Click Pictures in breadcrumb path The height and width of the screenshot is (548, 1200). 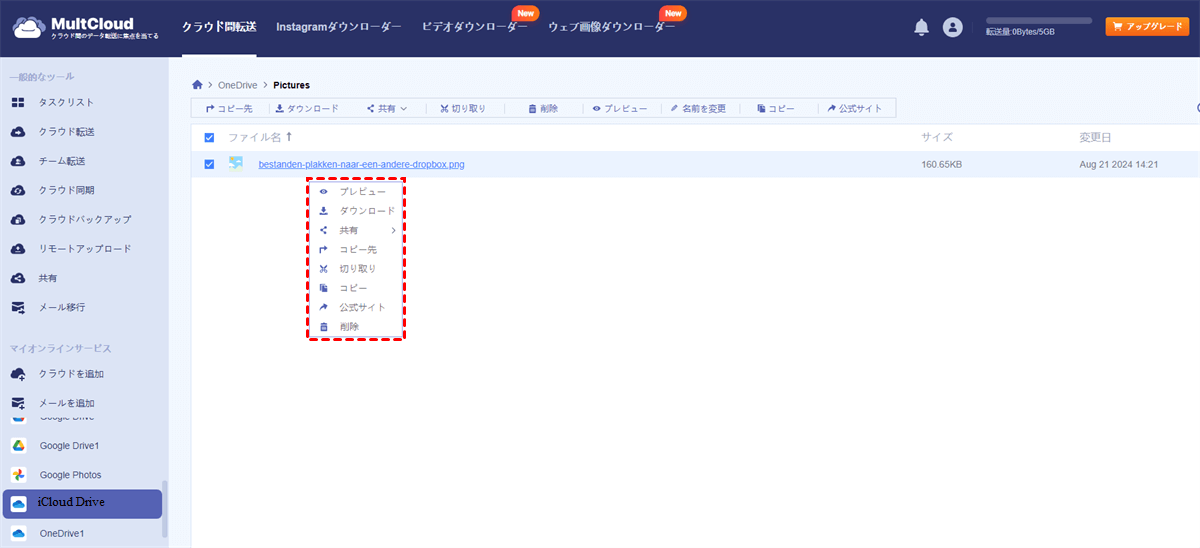(x=291, y=85)
